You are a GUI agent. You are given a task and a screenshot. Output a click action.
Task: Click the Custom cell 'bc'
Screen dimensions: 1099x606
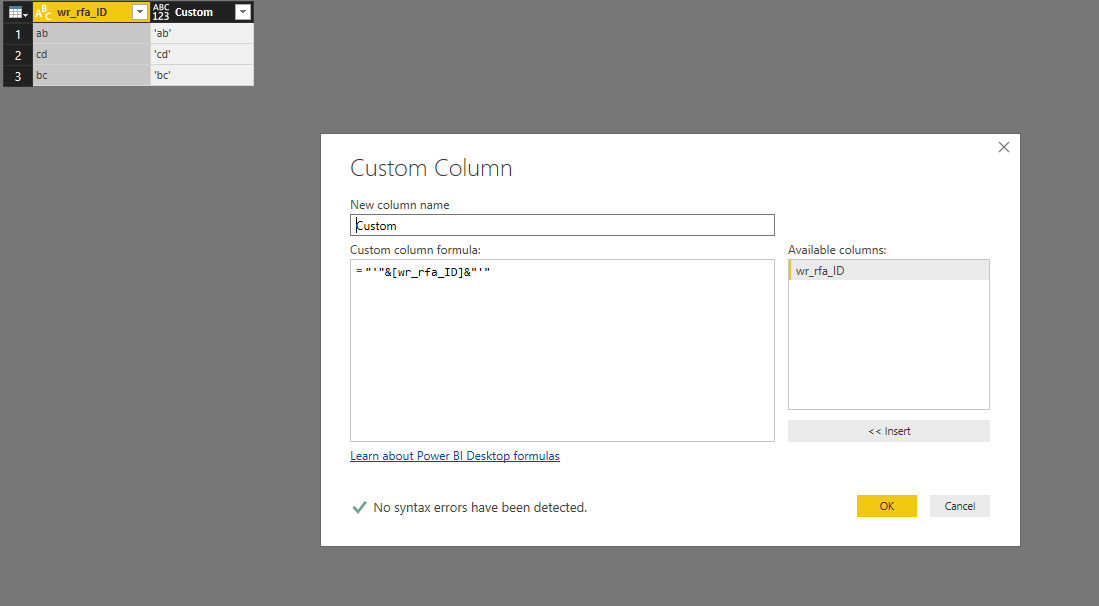coord(202,75)
